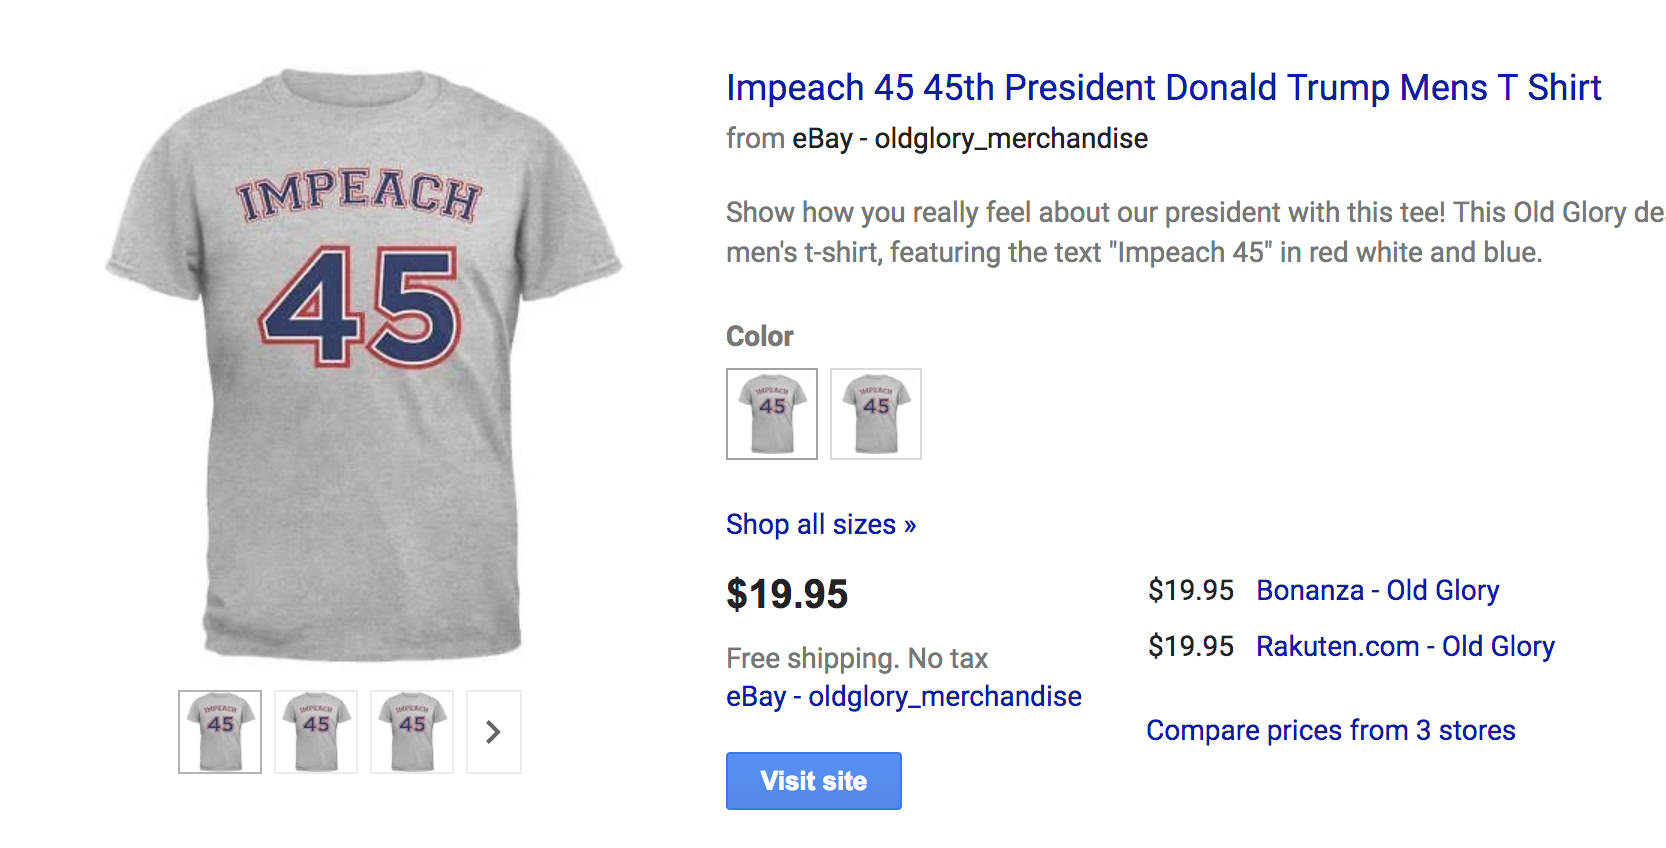Open the Bonanza - Old Glory store link
The width and height of the screenshot is (1666, 848).
click(x=1377, y=591)
